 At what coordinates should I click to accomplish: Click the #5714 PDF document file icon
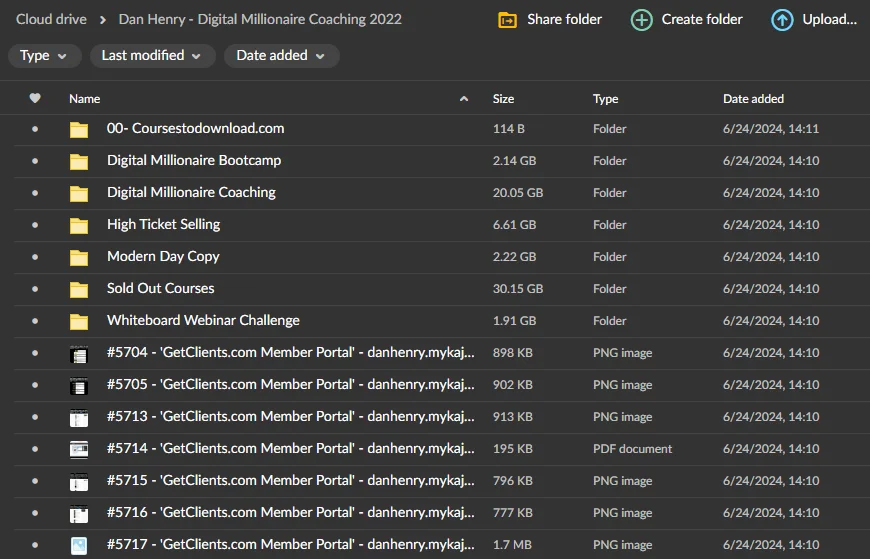[79, 449]
